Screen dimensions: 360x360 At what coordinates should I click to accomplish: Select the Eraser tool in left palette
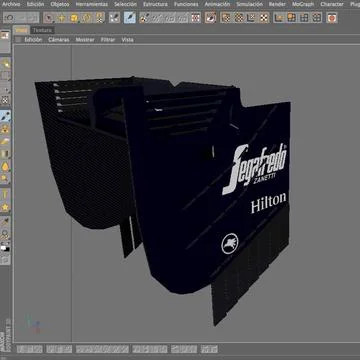point(5,141)
